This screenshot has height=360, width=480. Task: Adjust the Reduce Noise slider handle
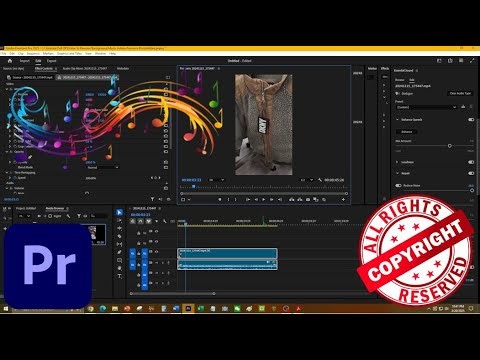(472, 190)
